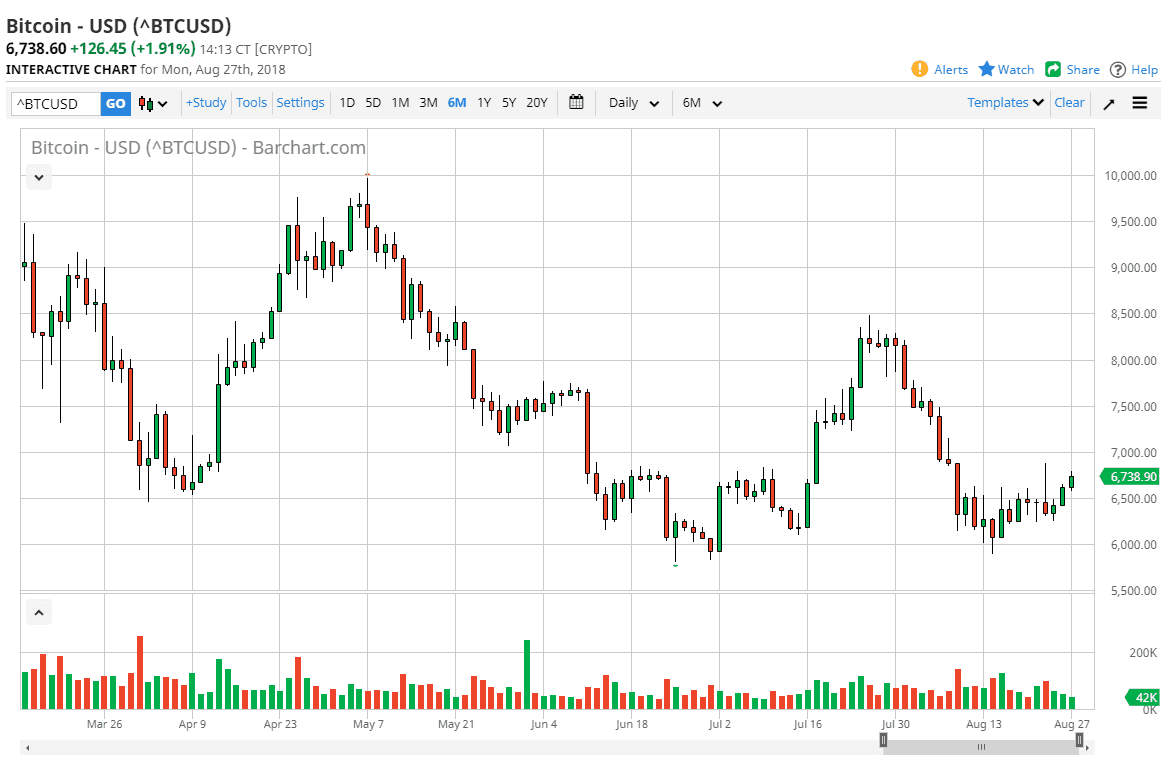
Task: Expand the Templates dropdown
Action: tap(1003, 102)
